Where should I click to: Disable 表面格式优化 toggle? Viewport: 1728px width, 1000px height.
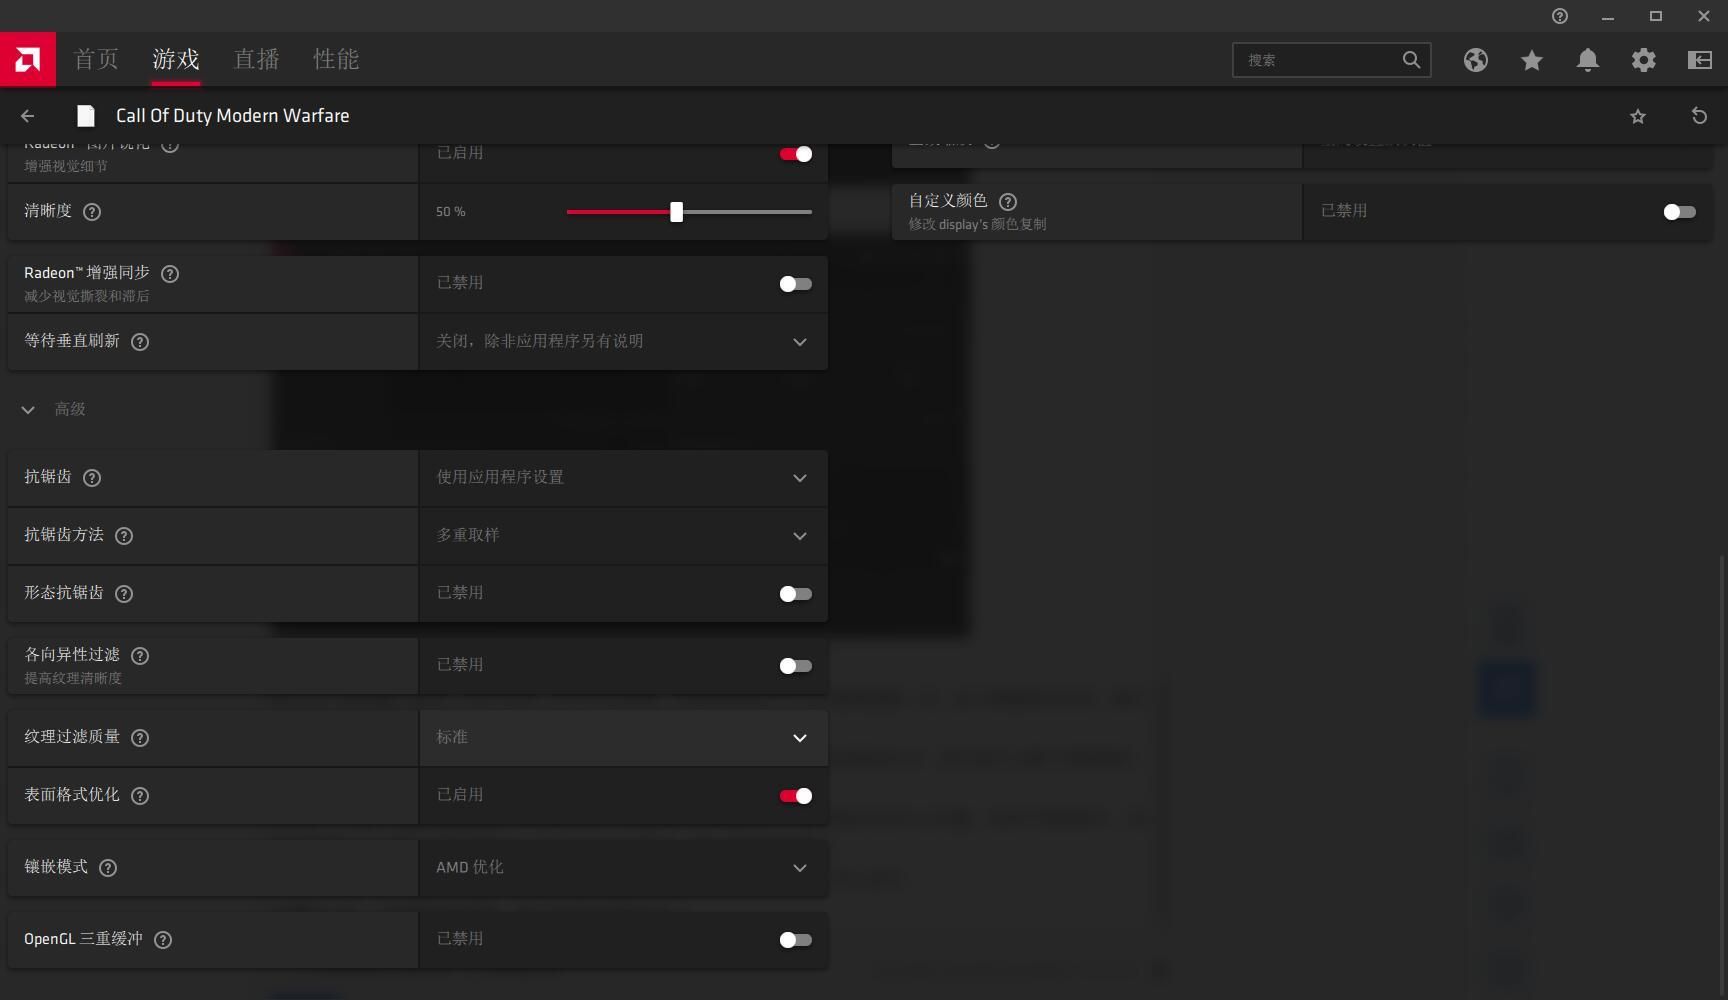pos(796,796)
